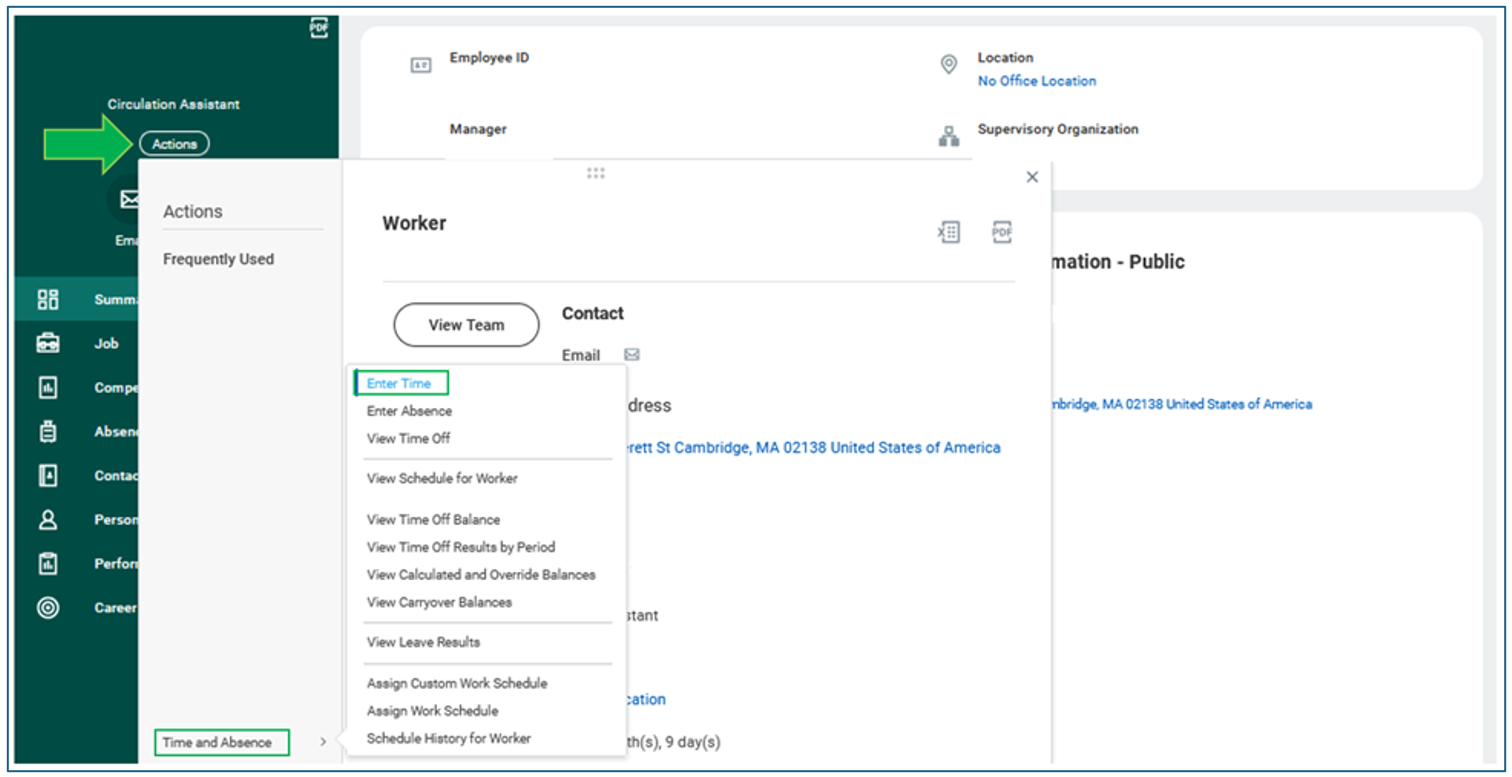The height and width of the screenshot is (777, 1512).
Task: Select View Schedule for Worker
Action: pyautogui.click(x=442, y=478)
